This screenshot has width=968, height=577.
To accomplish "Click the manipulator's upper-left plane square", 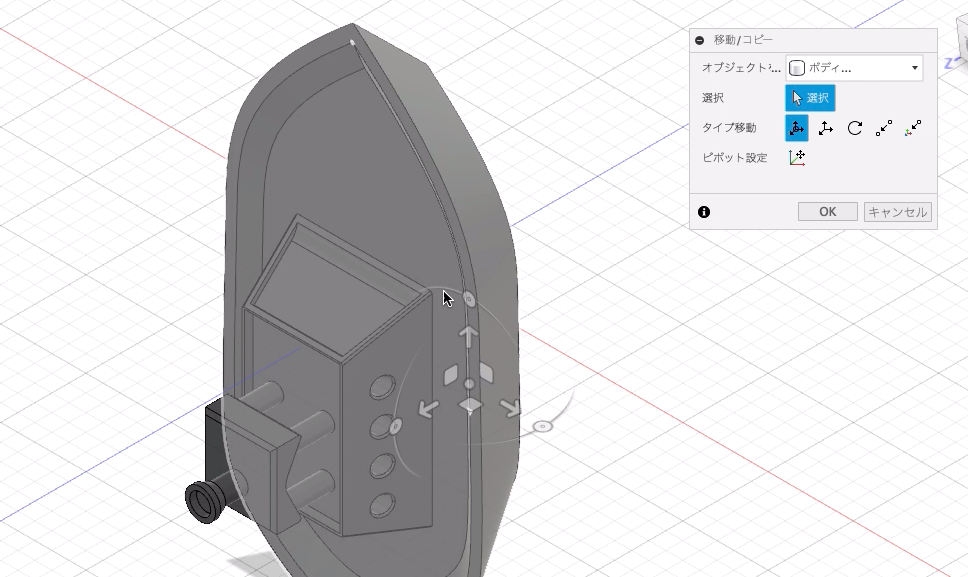I will click(451, 375).
